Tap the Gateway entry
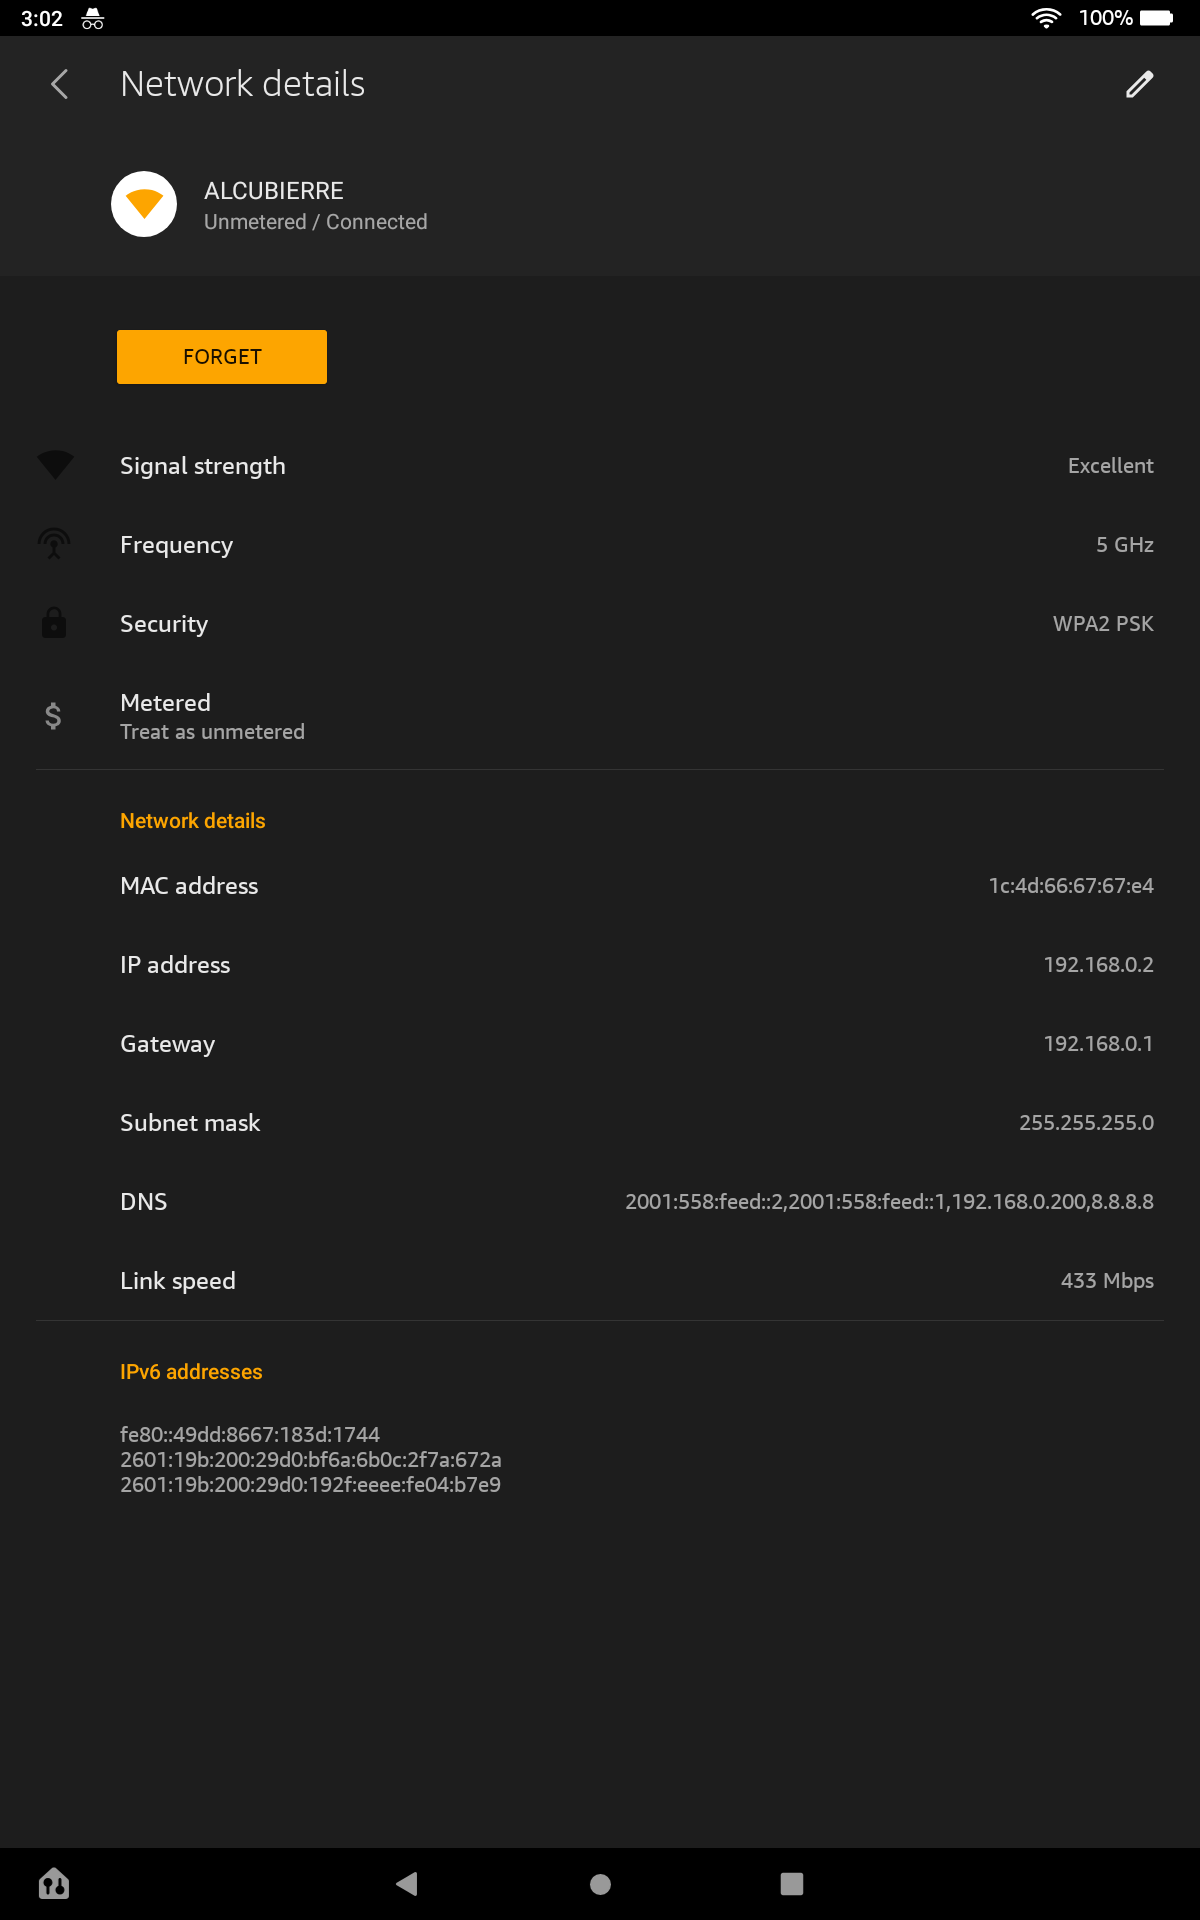The image size is (1200, 1920). click(600, 1044)
